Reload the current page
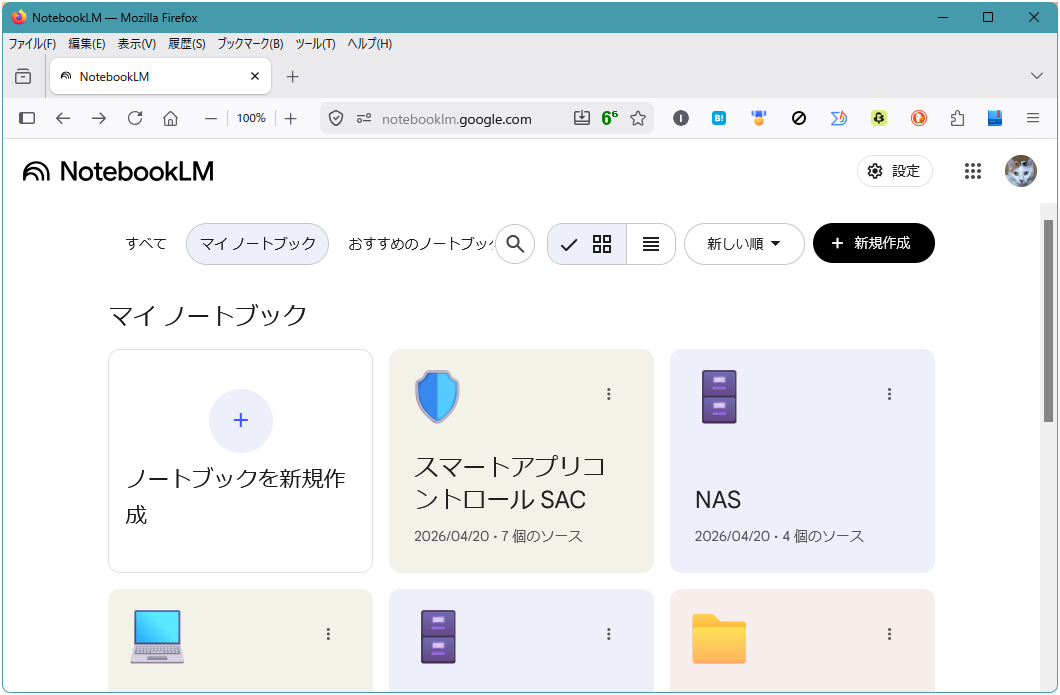1060x695 pixels. pos(135,118)
